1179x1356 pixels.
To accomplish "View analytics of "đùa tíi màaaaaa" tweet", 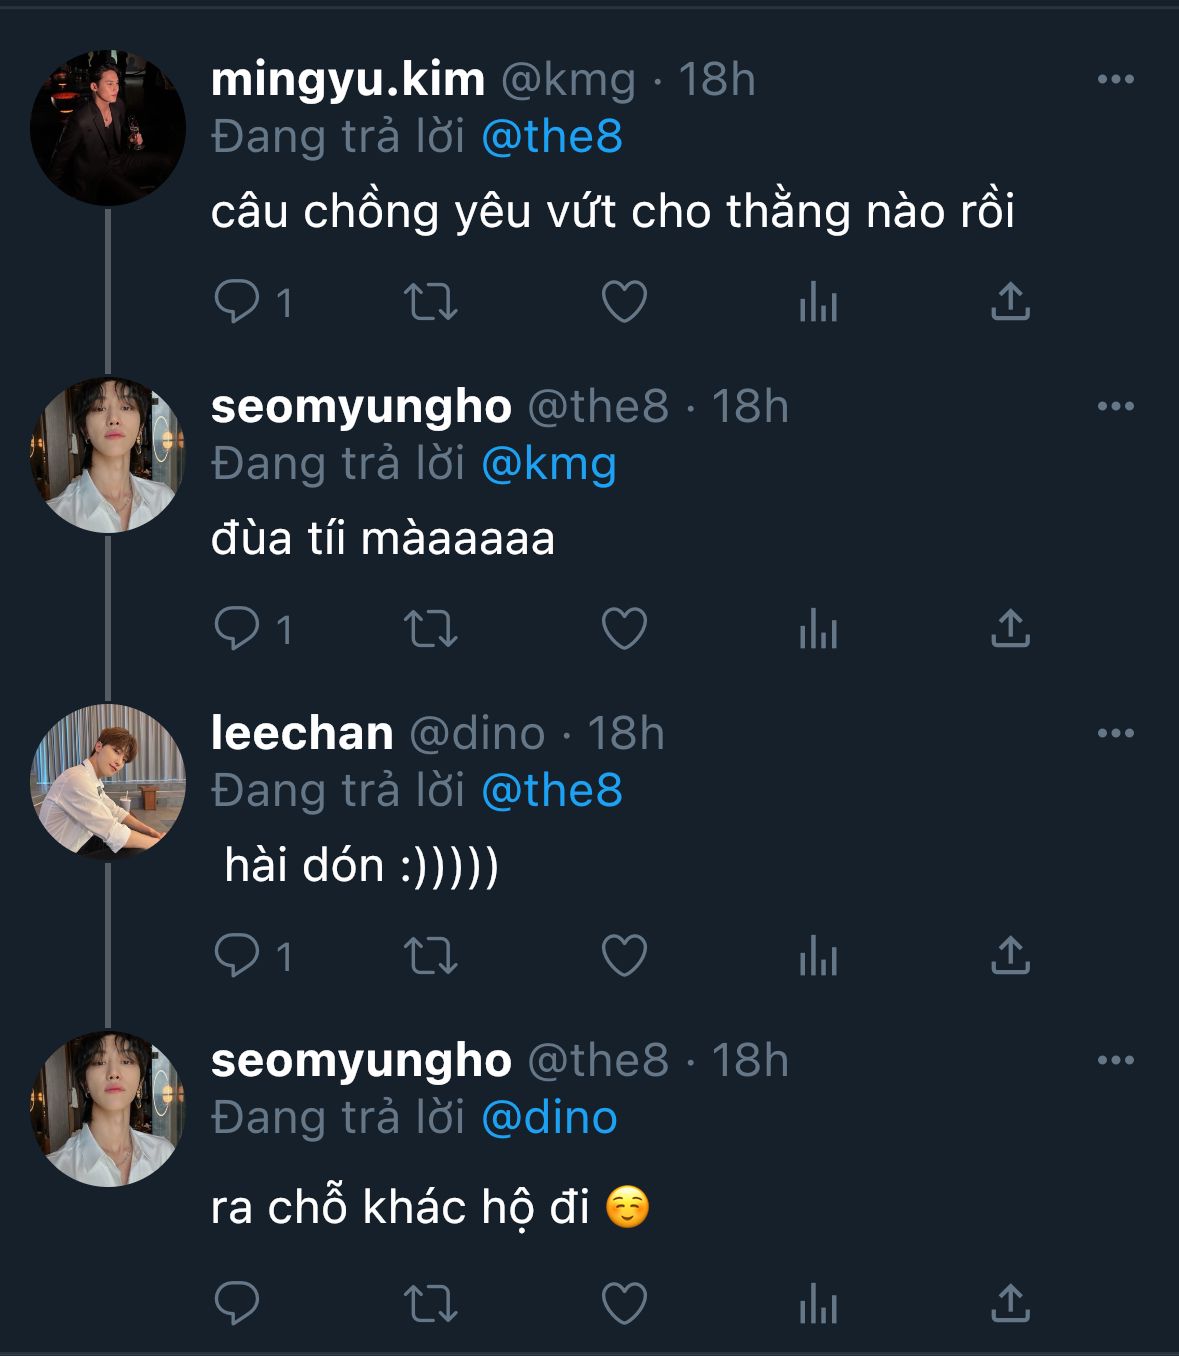I will (818, 629).
